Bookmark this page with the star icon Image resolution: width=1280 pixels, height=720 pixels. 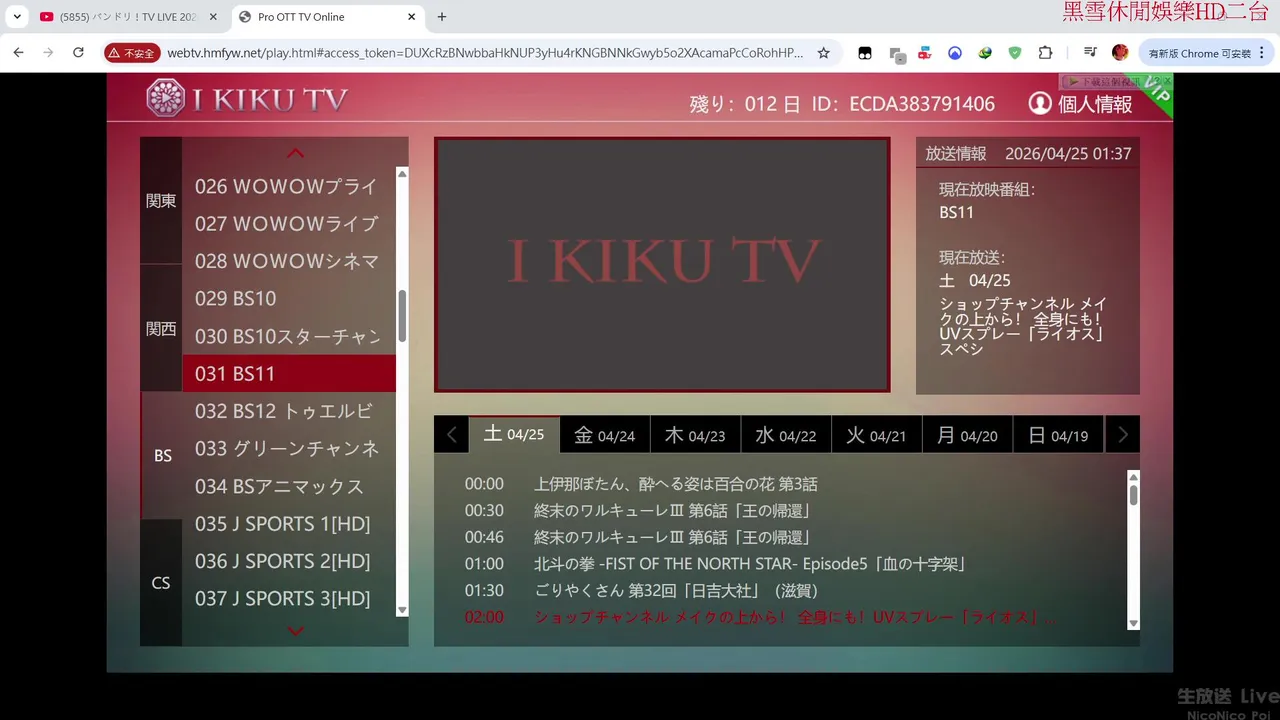point(824,53)
